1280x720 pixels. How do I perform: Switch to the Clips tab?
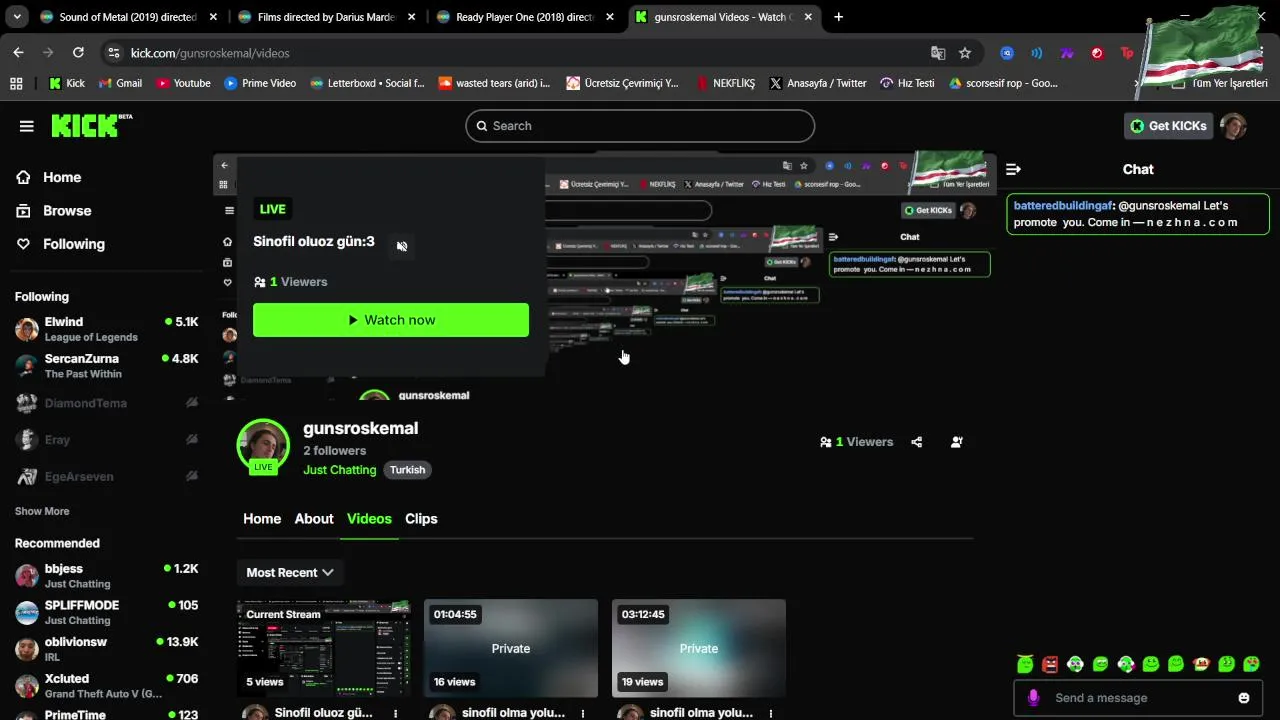(x=421, y=518)
